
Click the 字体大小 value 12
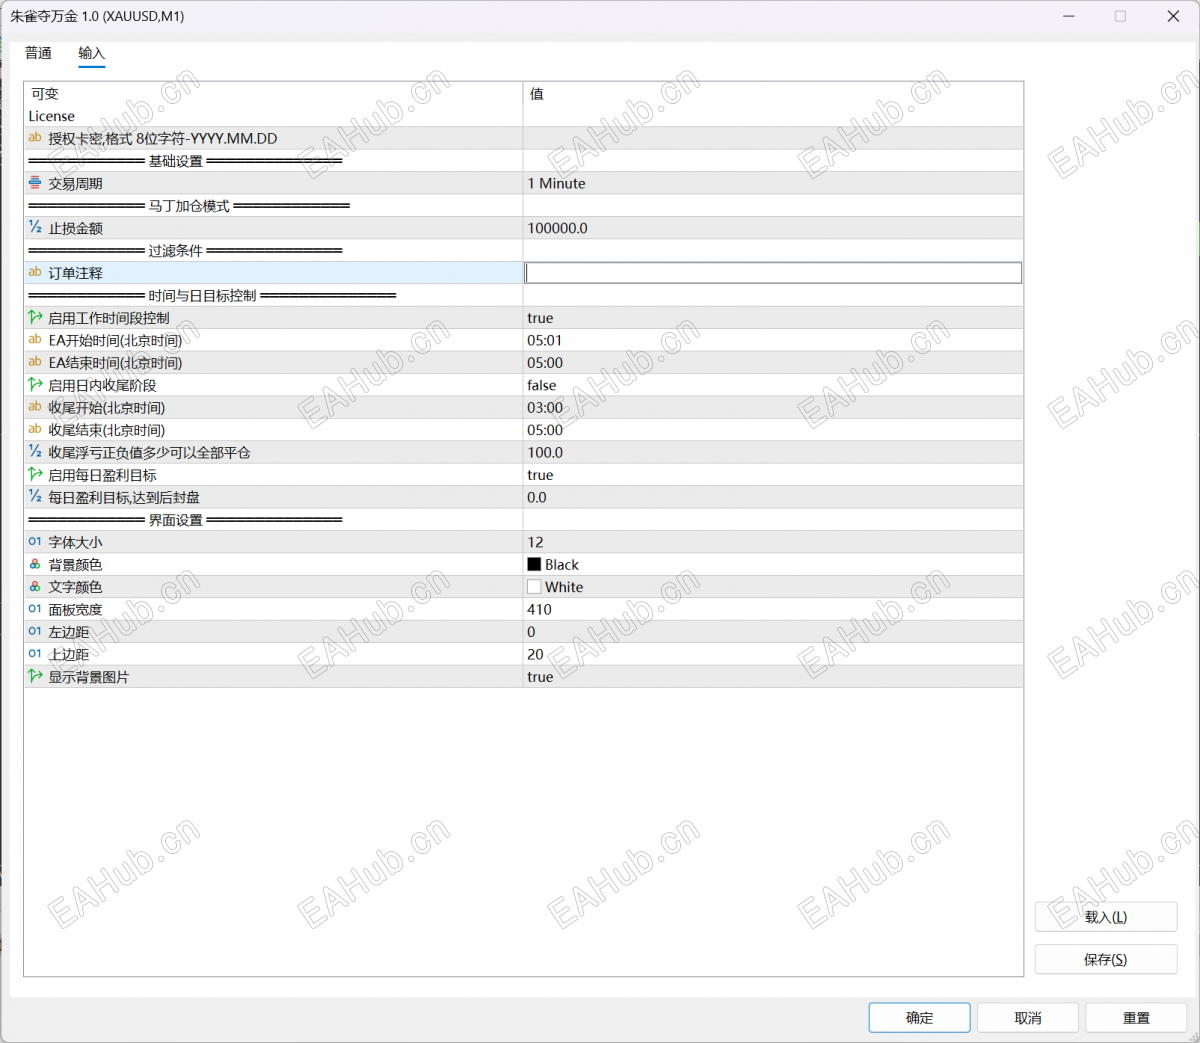pyautogui.click(x=535, y=542)
